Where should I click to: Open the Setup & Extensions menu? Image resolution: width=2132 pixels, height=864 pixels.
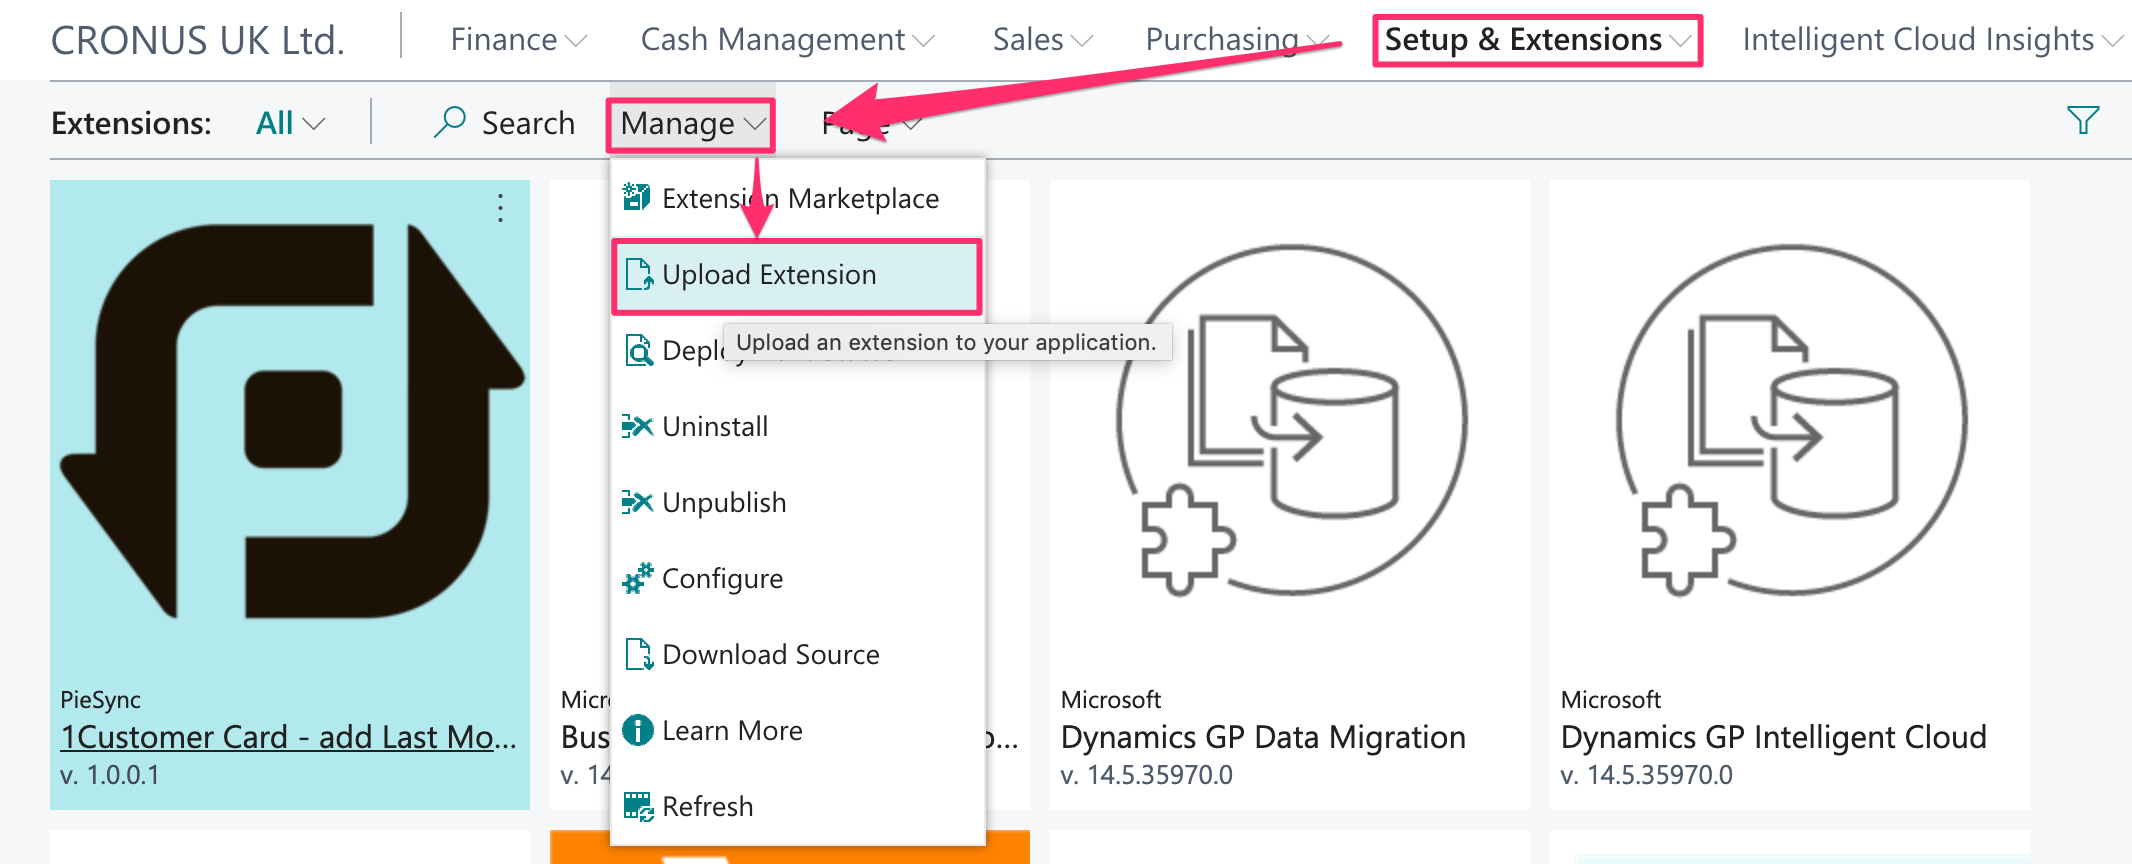[x=1537, y=41]
